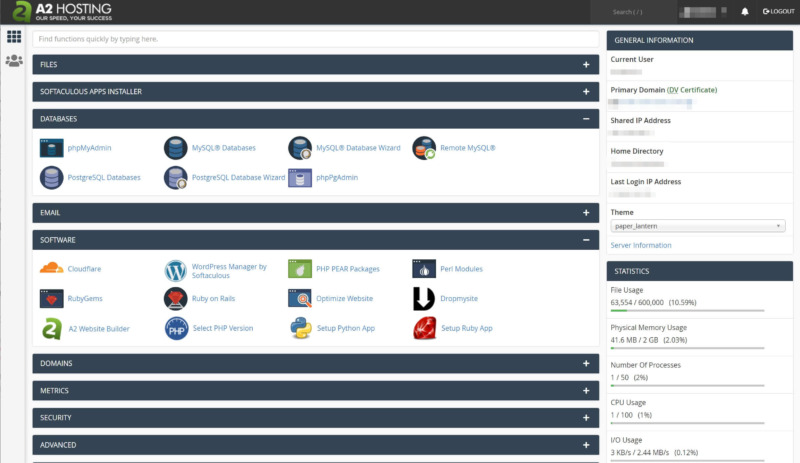Click the Logout button
This screenshot has height=463, width=800.
coord(778,11)
